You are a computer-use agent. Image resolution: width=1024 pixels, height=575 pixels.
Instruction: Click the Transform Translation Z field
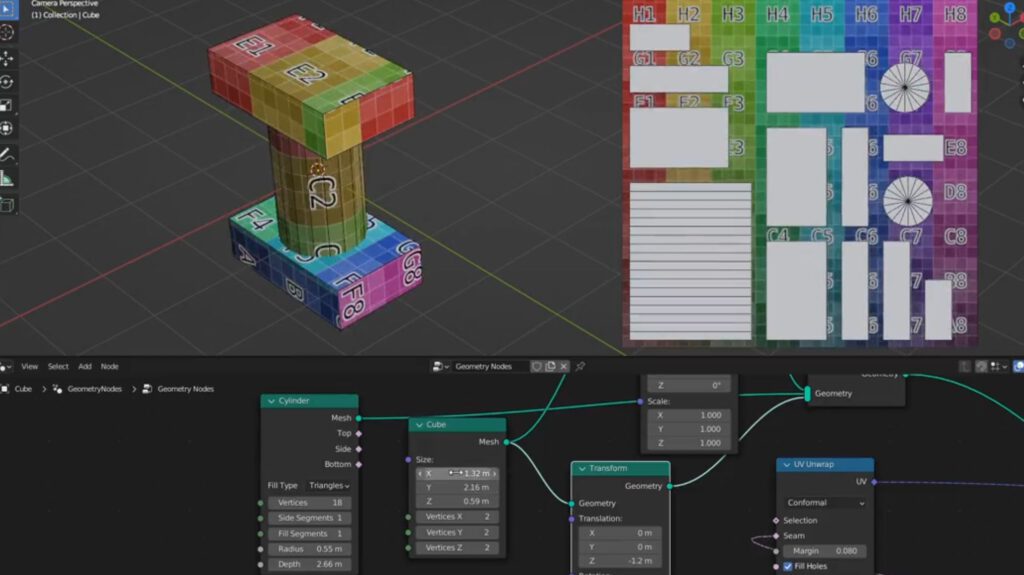pyautogui.click(x=620, y=561)
